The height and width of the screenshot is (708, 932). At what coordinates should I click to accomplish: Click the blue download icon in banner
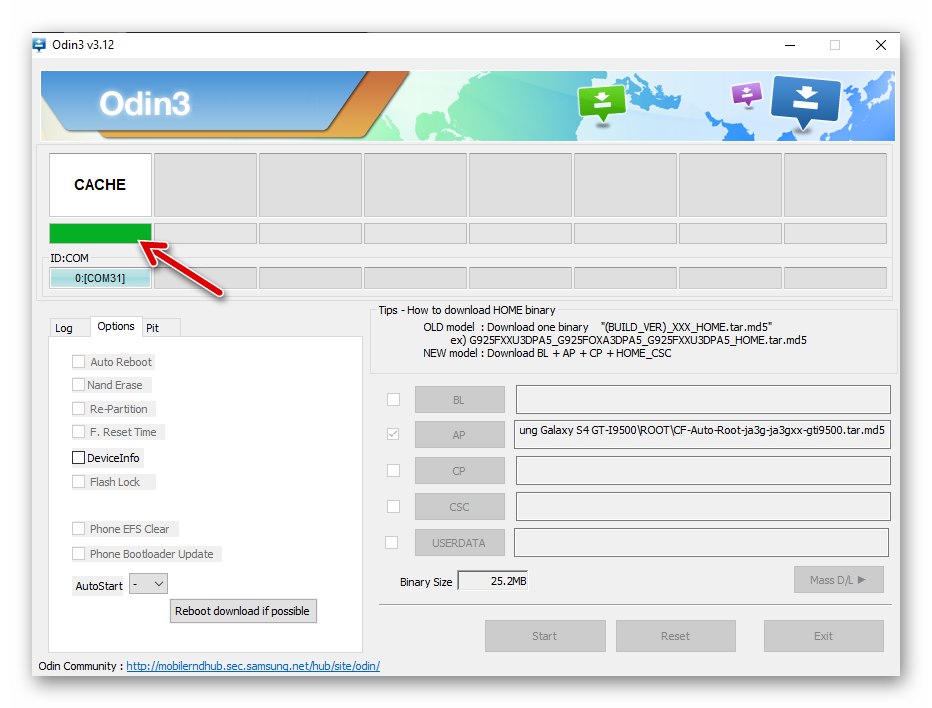pyautogui.click(x=805, y=102)
